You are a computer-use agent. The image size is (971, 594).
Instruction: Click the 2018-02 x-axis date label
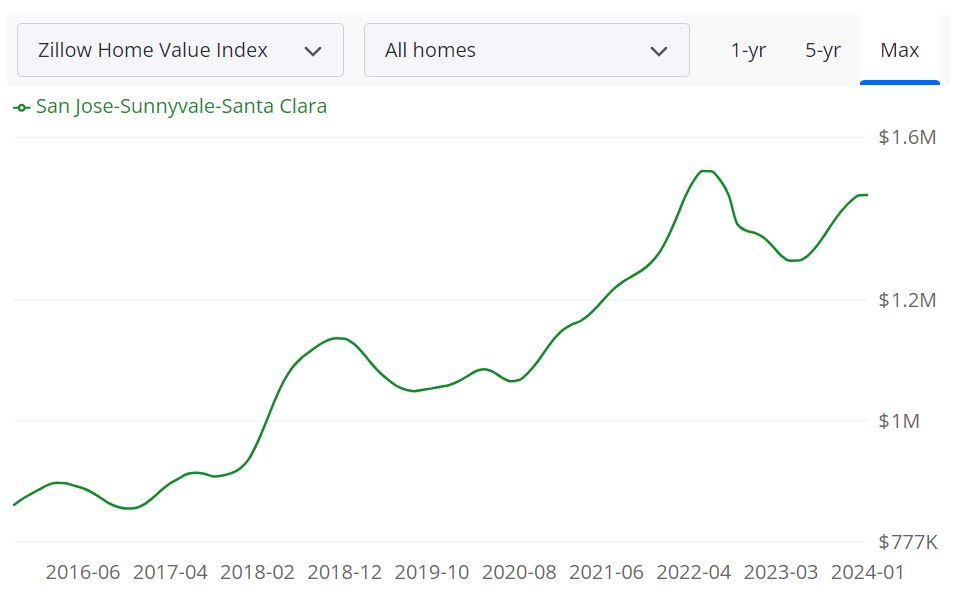coord(258,572)
